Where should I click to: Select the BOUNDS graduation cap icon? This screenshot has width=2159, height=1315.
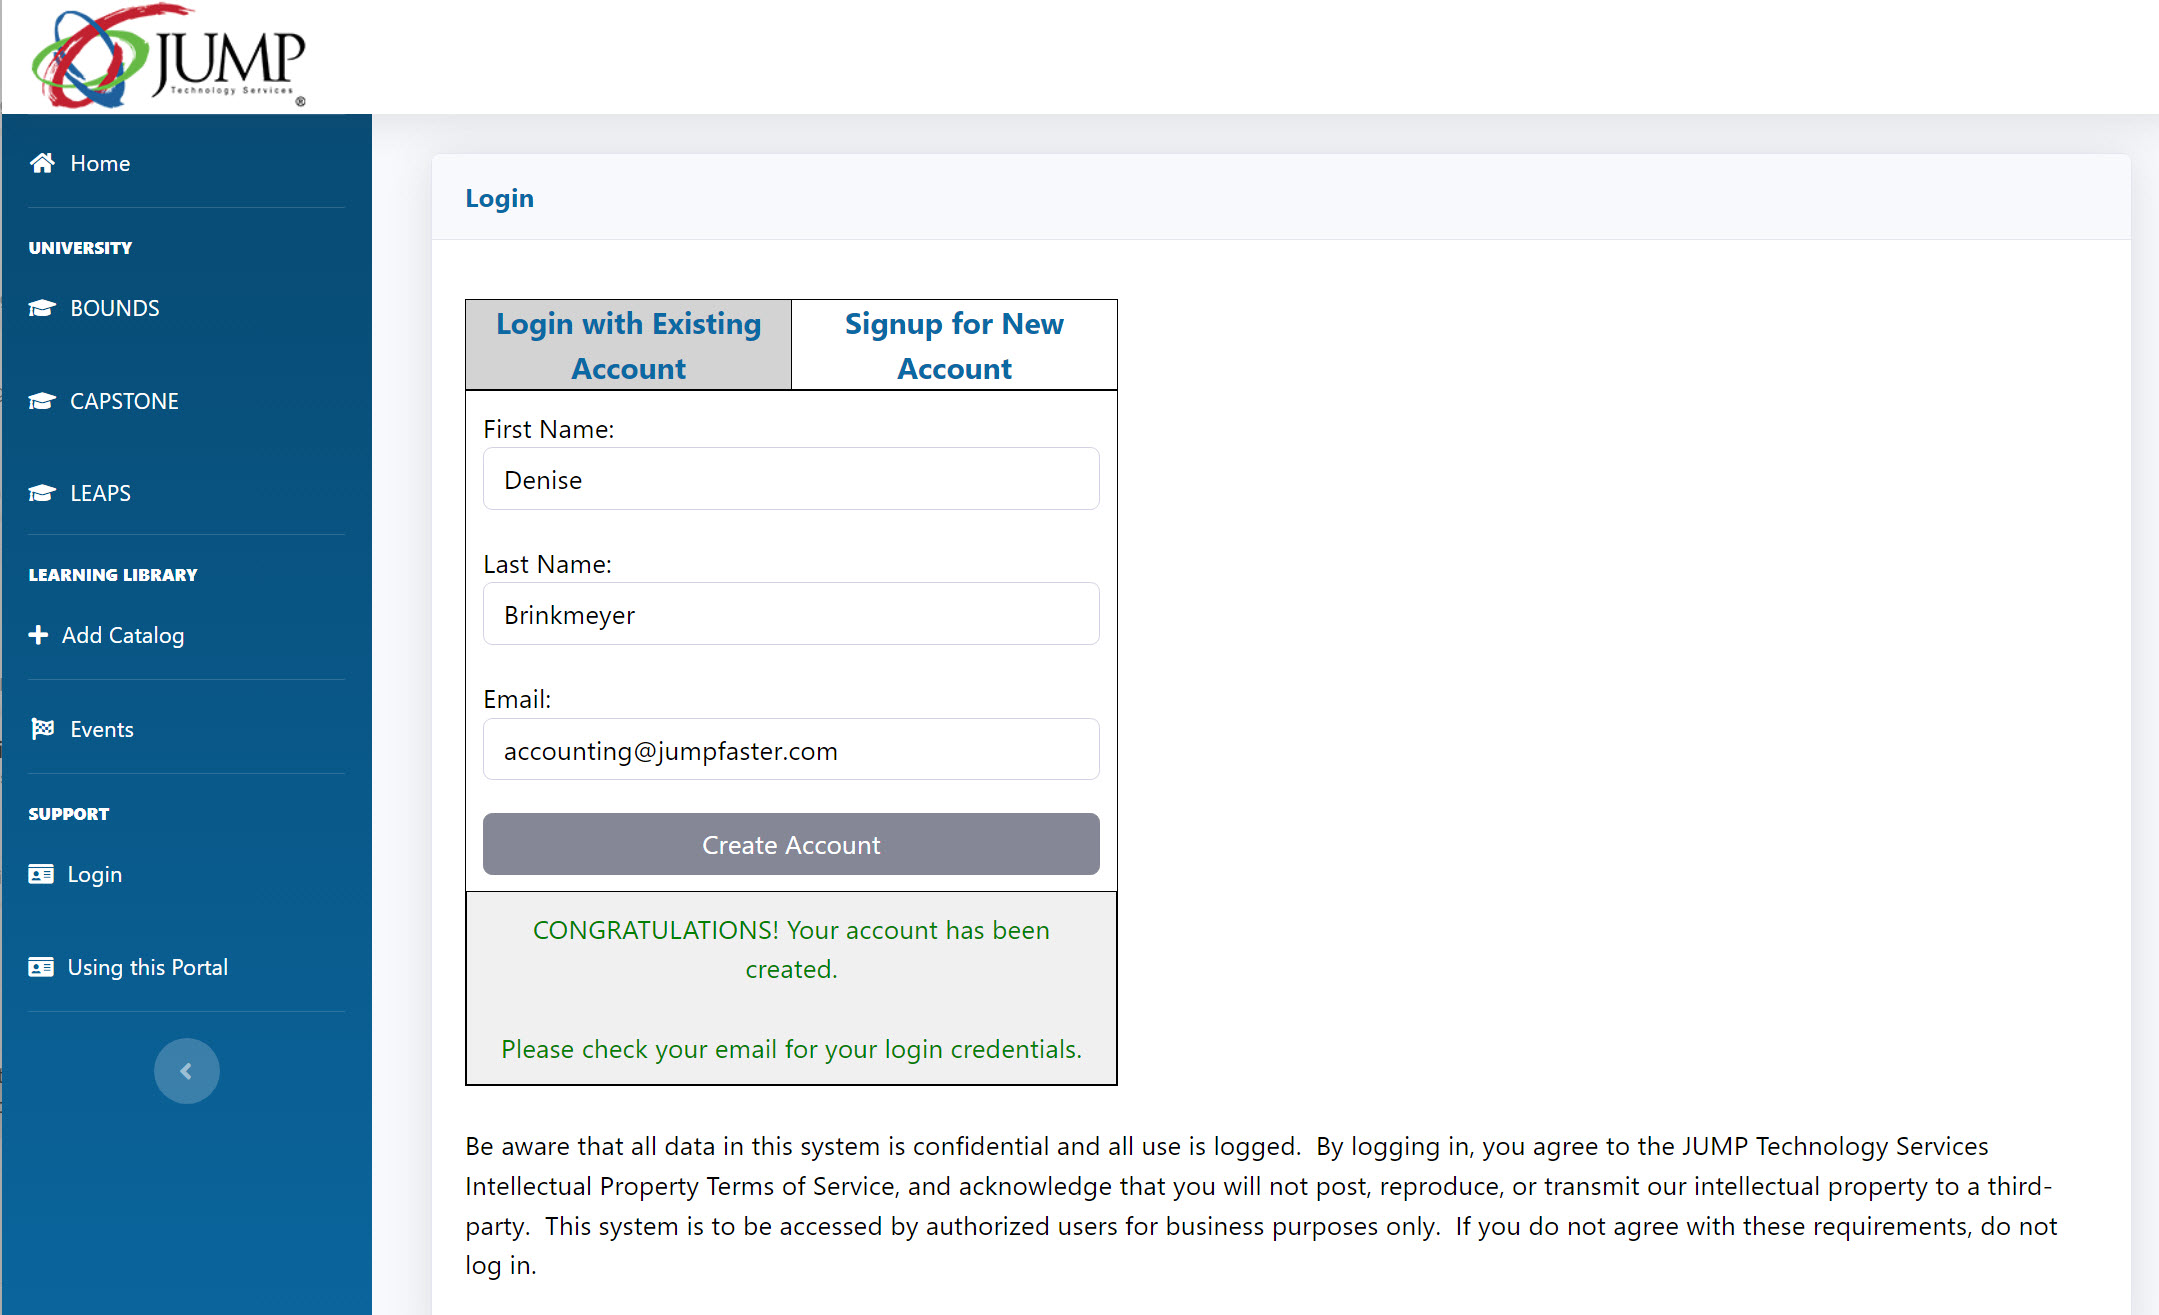[x=43, y=307]
